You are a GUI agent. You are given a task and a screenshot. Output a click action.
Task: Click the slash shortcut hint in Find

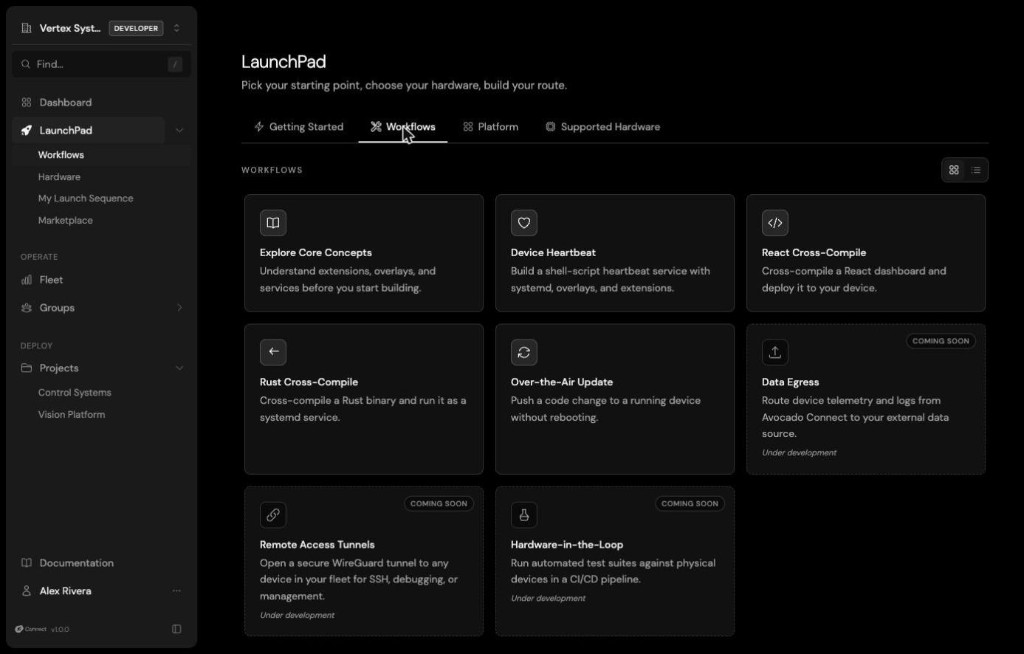point(174,64)
